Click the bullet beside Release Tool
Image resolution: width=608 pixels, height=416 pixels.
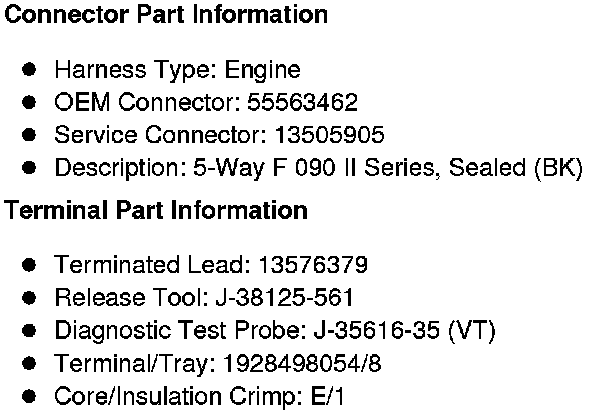click(30, 298)
